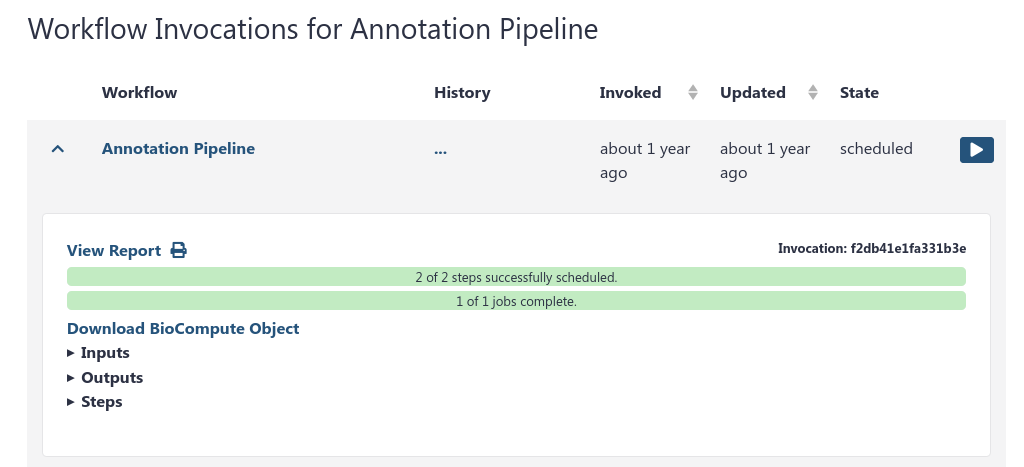Click the sort arrows on the Updated column
This screenshot has width=1024, height=467.
tap(812, 93)
